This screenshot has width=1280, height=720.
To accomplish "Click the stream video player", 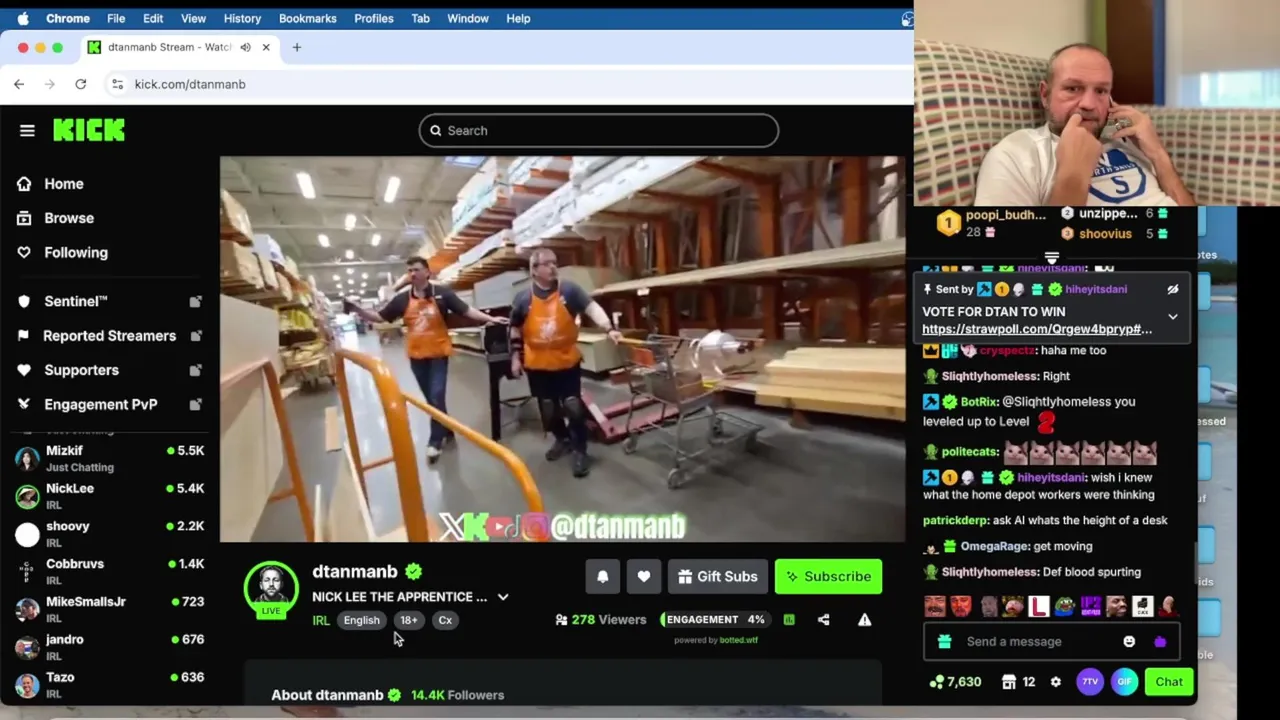I will tap(562, 348).
